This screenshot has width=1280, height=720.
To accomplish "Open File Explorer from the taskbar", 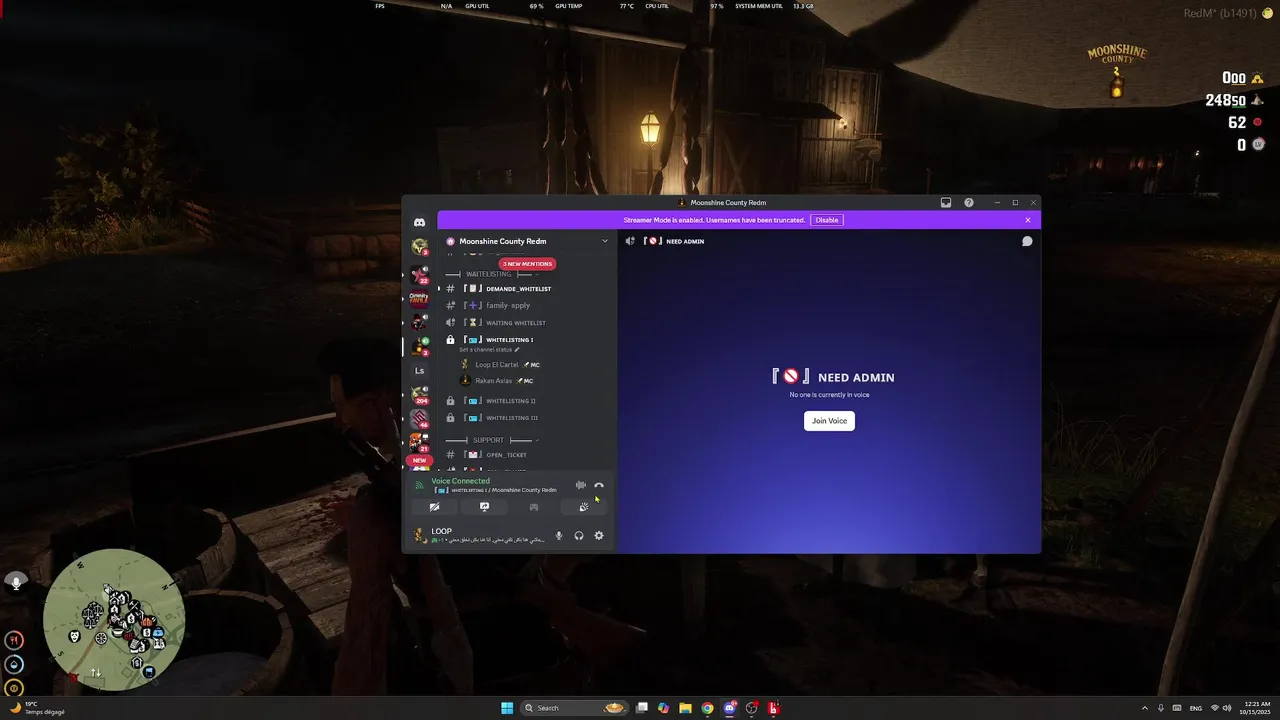I will click(x=685, y=708).
